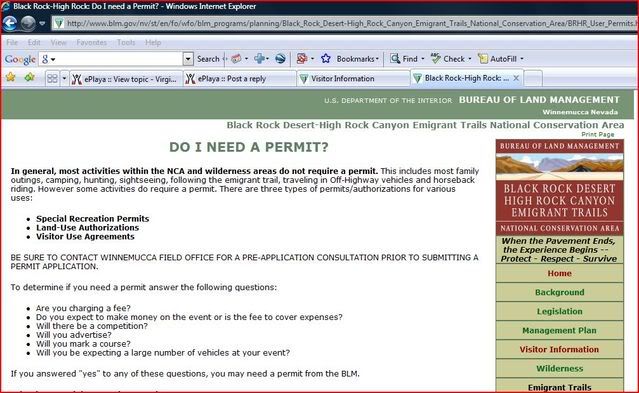Click the Find magnifier button
639x393 pixels.
404,59
